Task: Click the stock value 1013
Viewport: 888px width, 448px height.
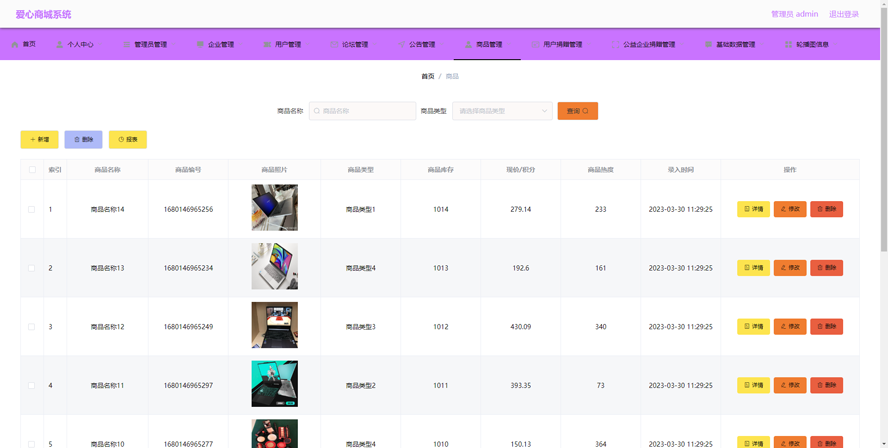Action: click(x=441, y=268)
